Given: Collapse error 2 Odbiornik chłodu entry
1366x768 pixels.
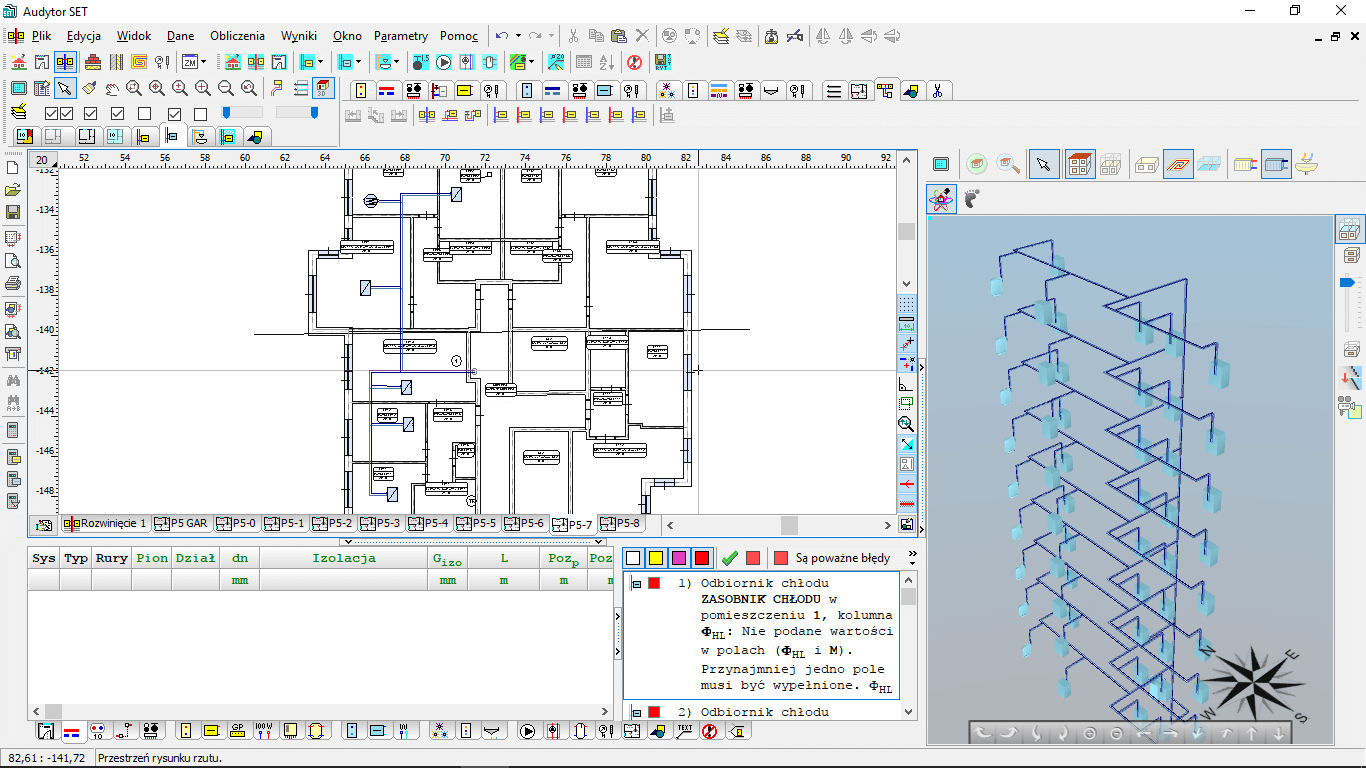Looking at the screenshot, I should pyautogui.click(x=635, y=712).
